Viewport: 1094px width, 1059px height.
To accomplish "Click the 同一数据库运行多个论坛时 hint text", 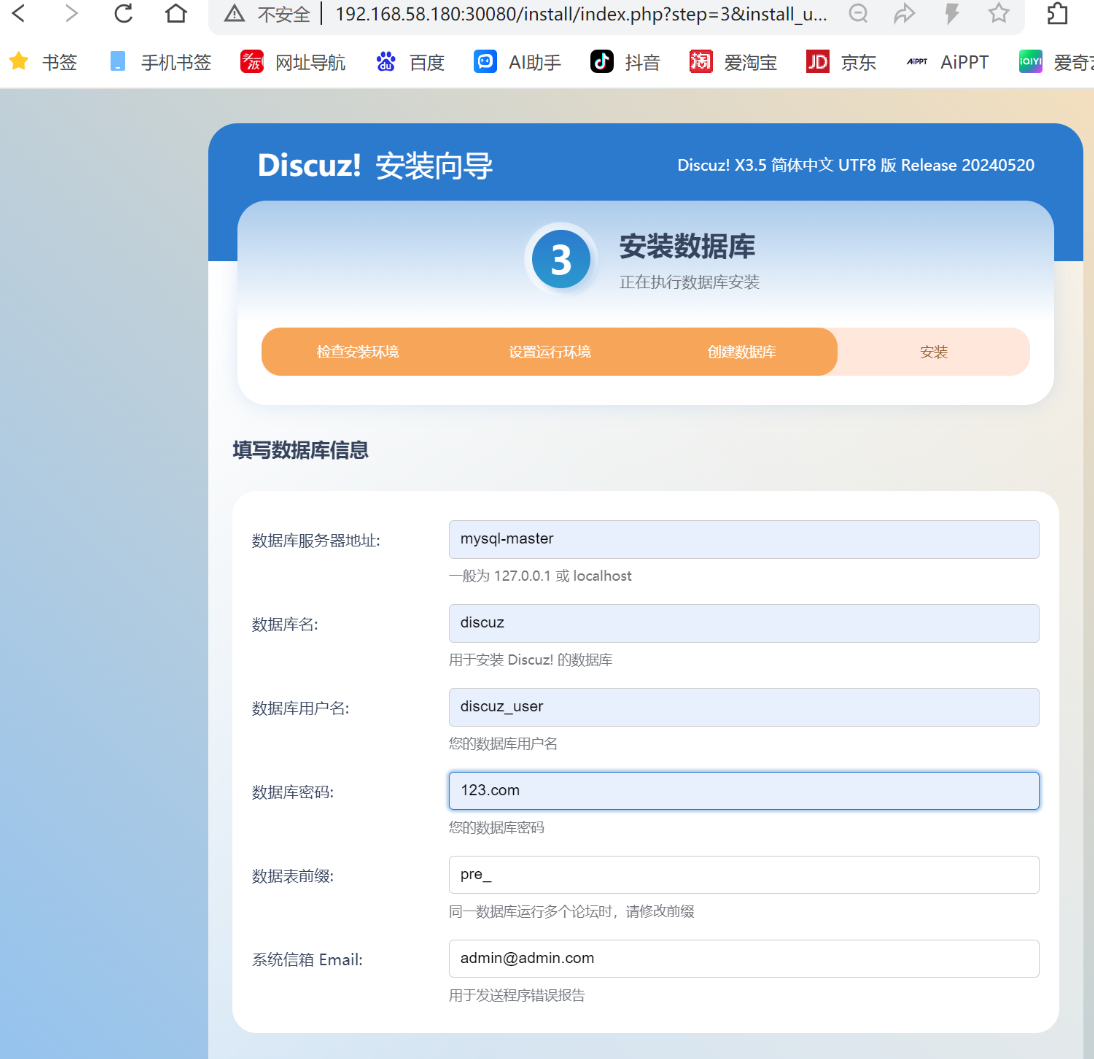I will (x=571, y=911).
